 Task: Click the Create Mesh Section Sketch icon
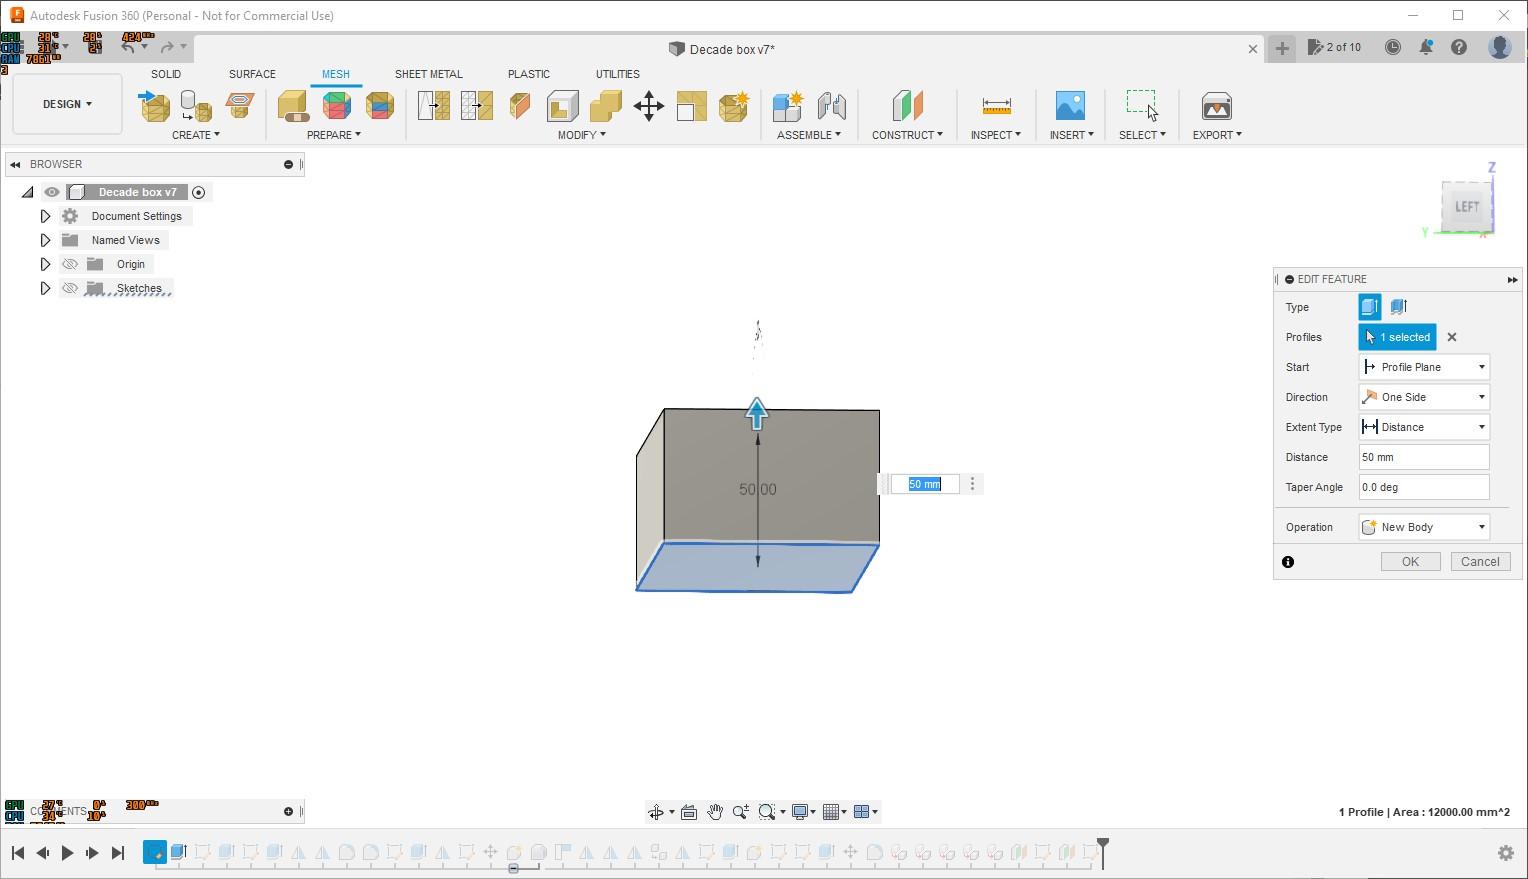[239, 106]
